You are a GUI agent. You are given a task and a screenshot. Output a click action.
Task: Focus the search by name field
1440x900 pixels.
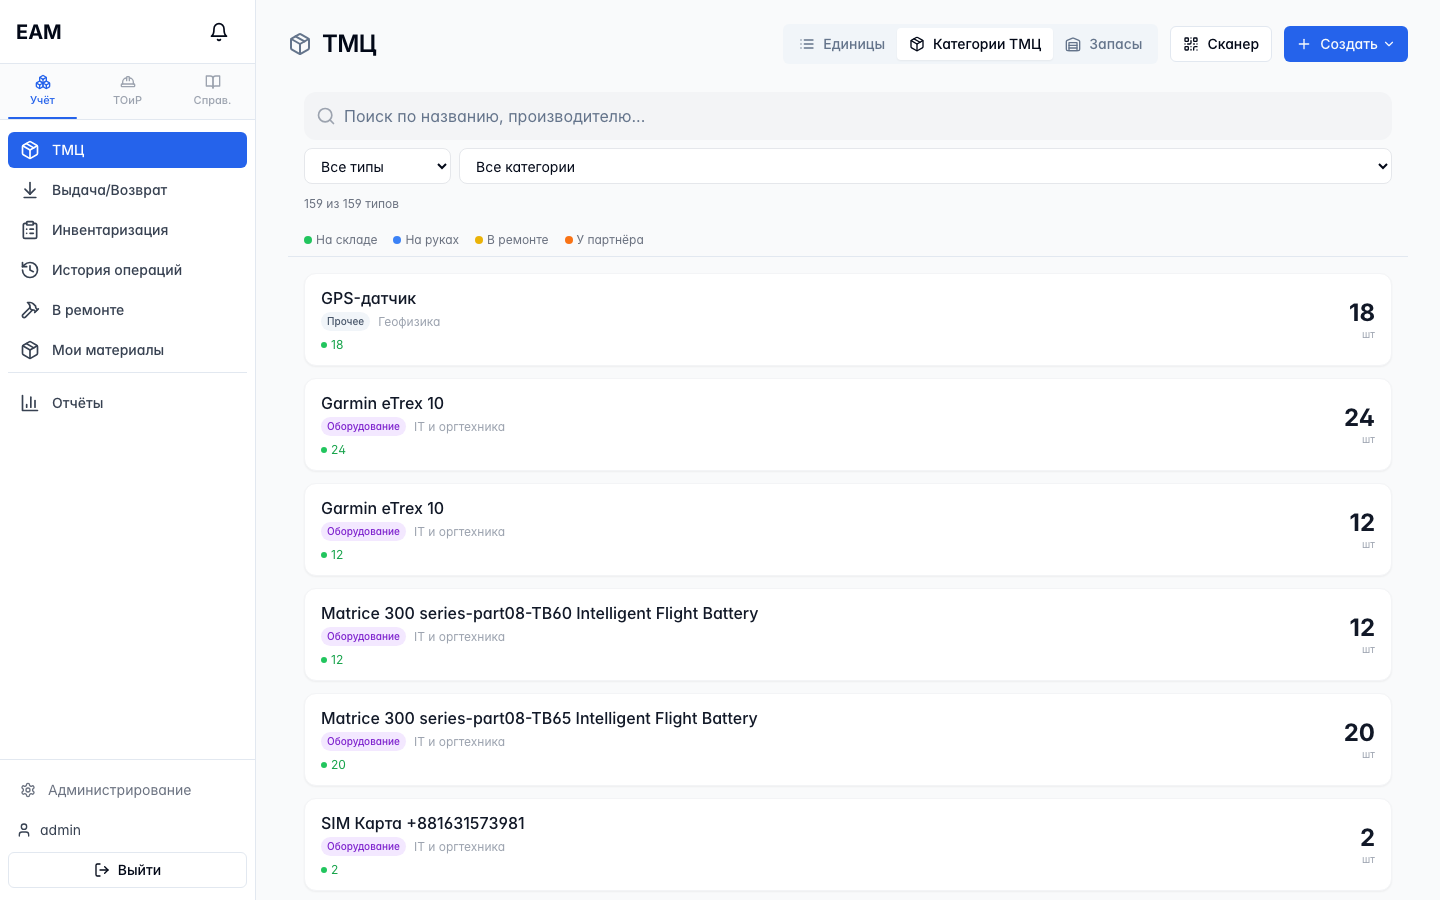click(x=848, y=116)
